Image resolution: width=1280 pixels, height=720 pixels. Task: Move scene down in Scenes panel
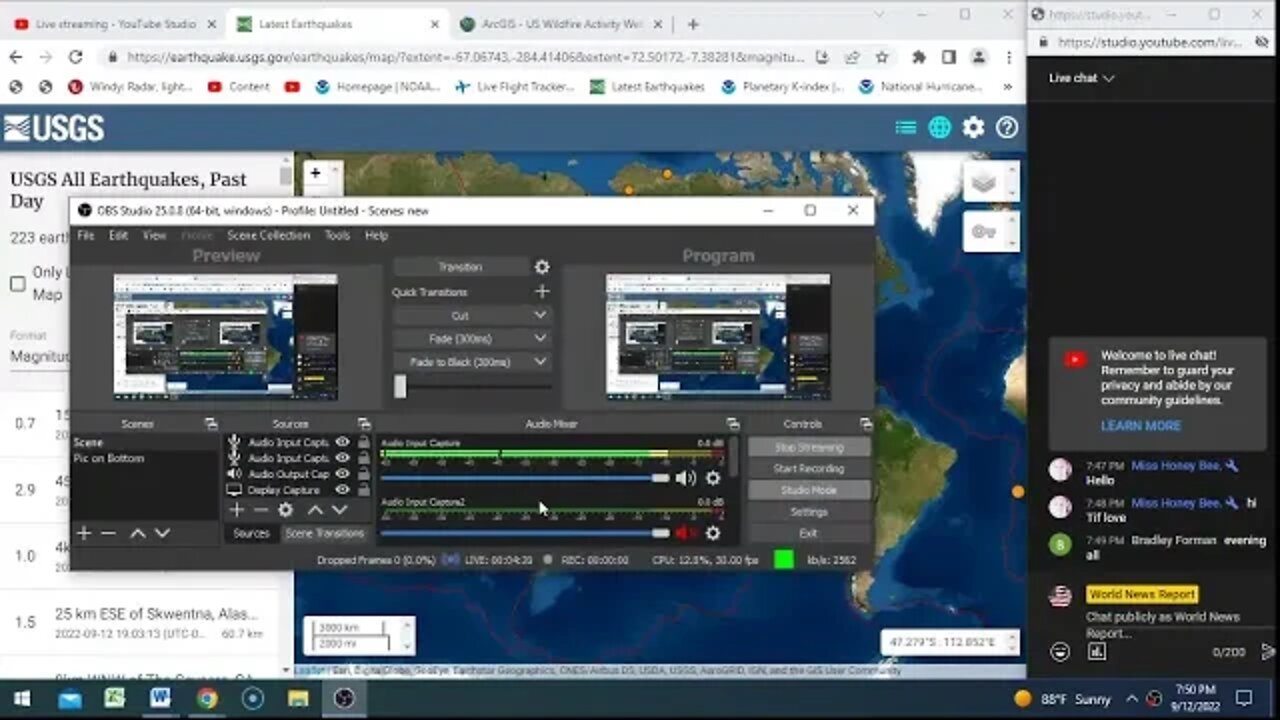[x=162, y=533]
